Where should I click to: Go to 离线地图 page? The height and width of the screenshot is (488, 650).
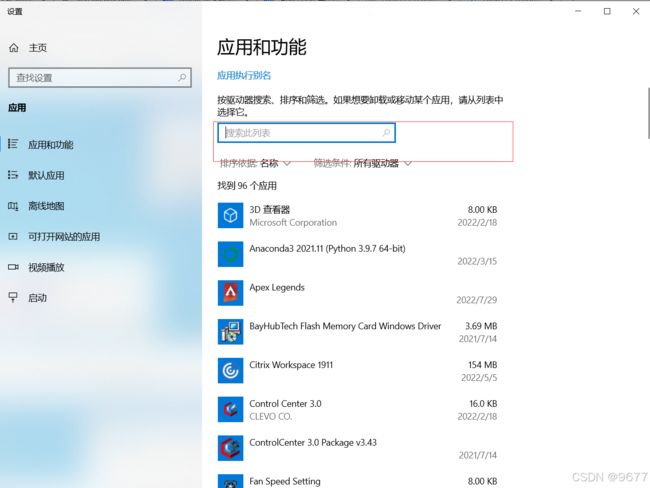point(101,206)
